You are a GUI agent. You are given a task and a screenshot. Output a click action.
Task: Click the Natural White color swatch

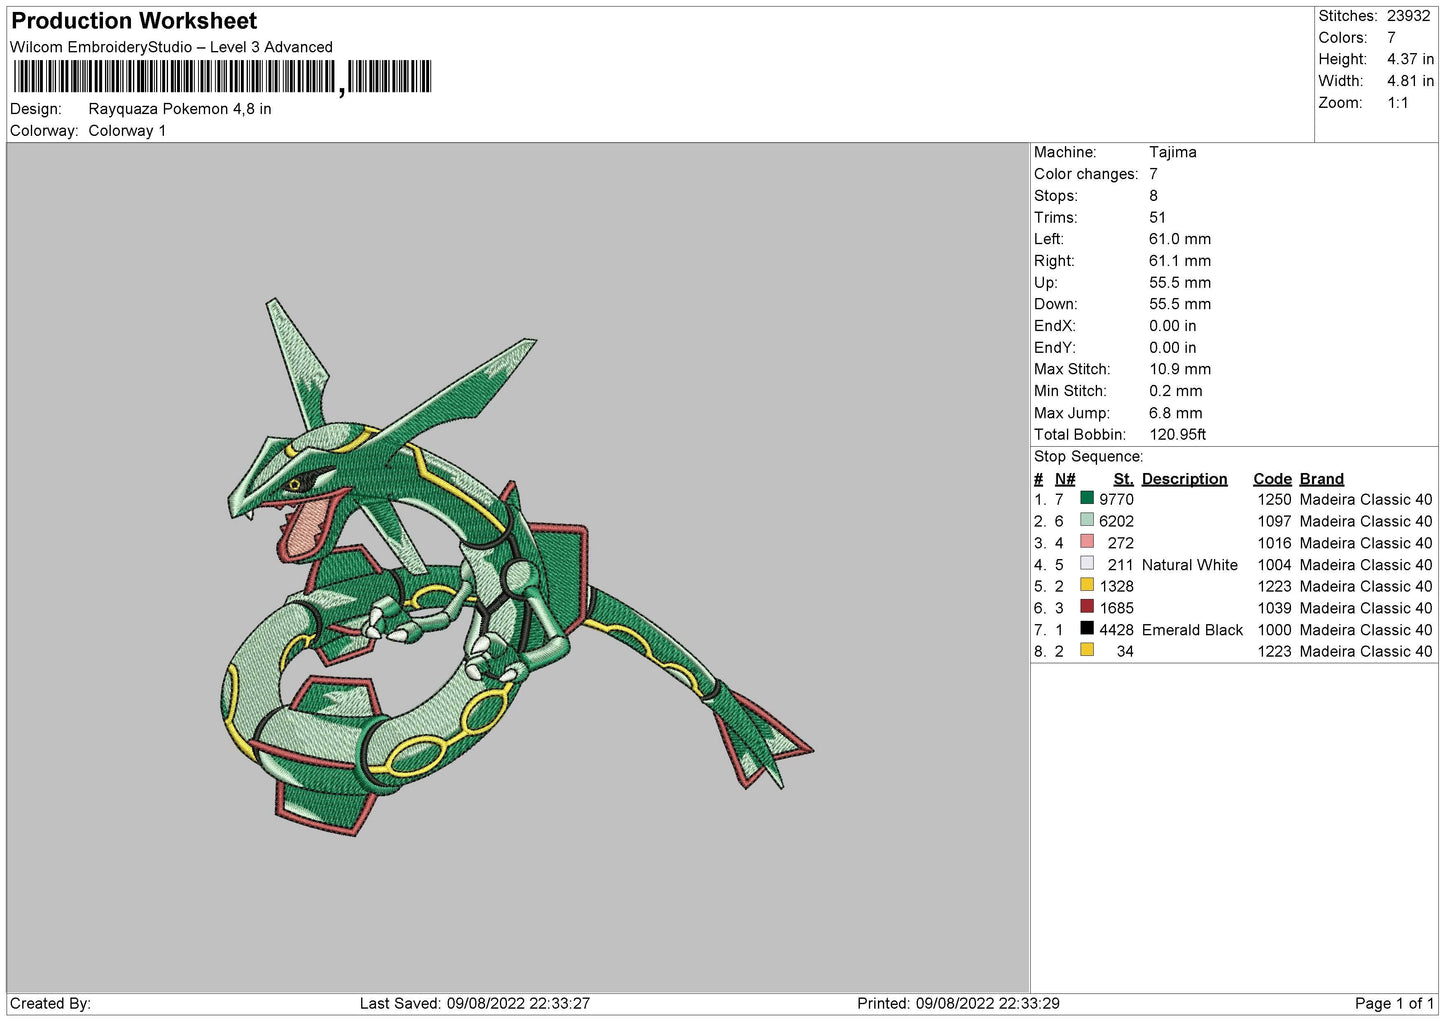[1087, 564]
